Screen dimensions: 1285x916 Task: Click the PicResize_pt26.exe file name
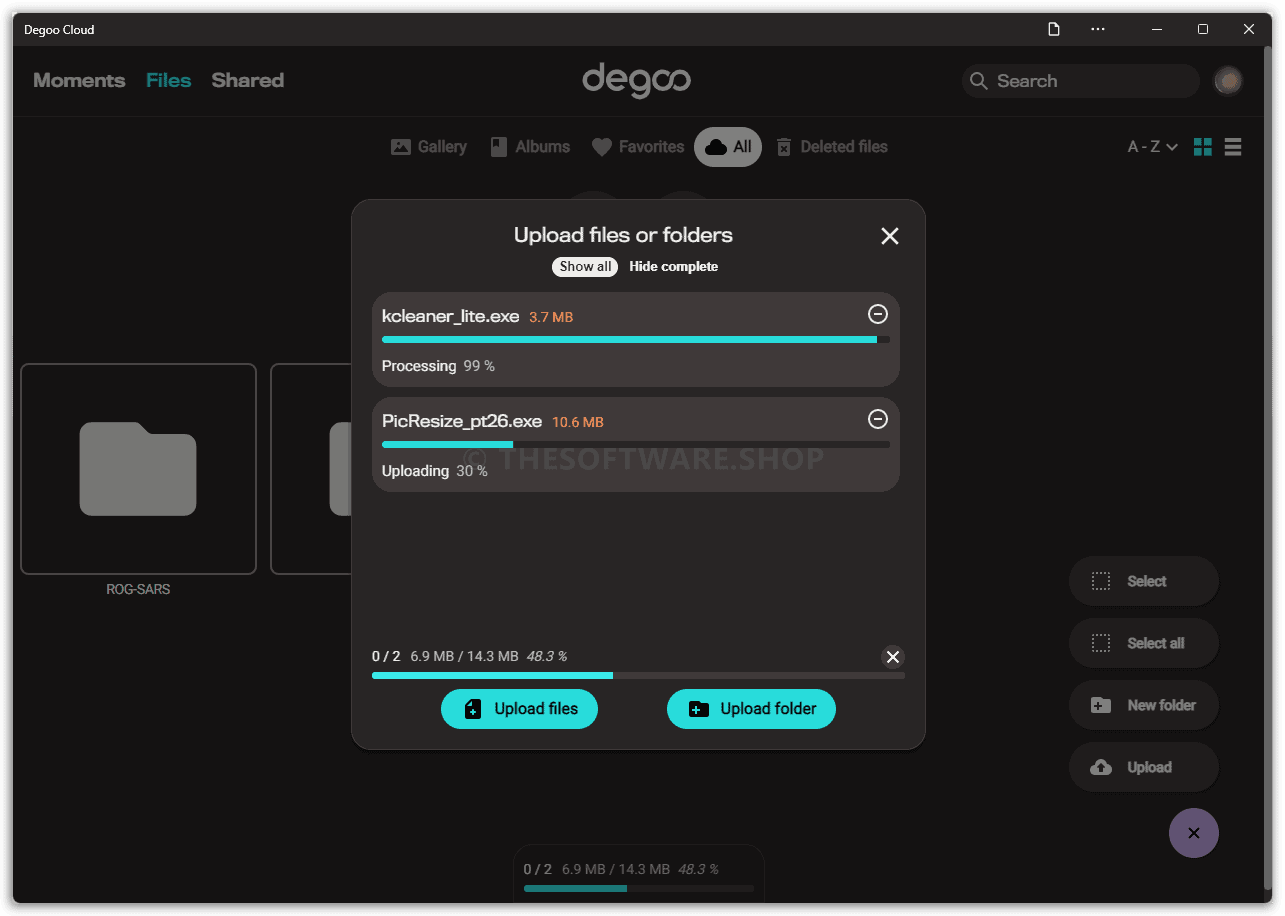(x=462, y=421)
